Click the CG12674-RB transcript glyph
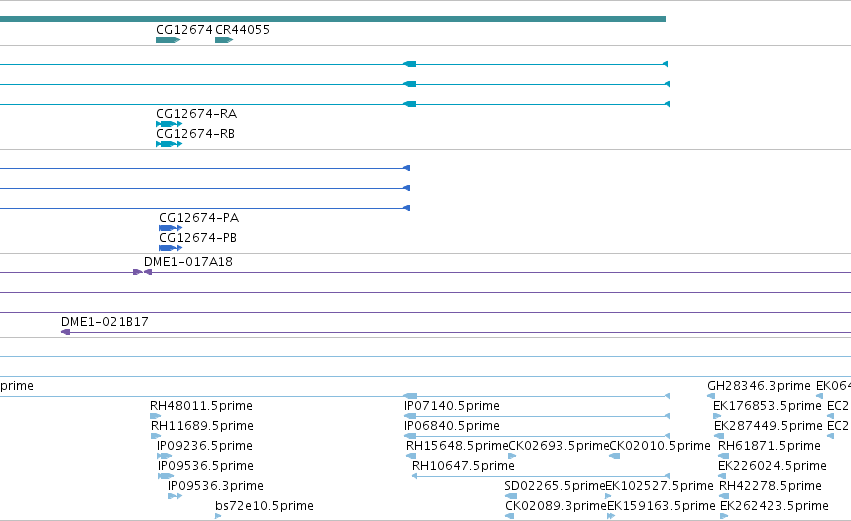The height and width of the screenshot is (521, 851). 169,144
